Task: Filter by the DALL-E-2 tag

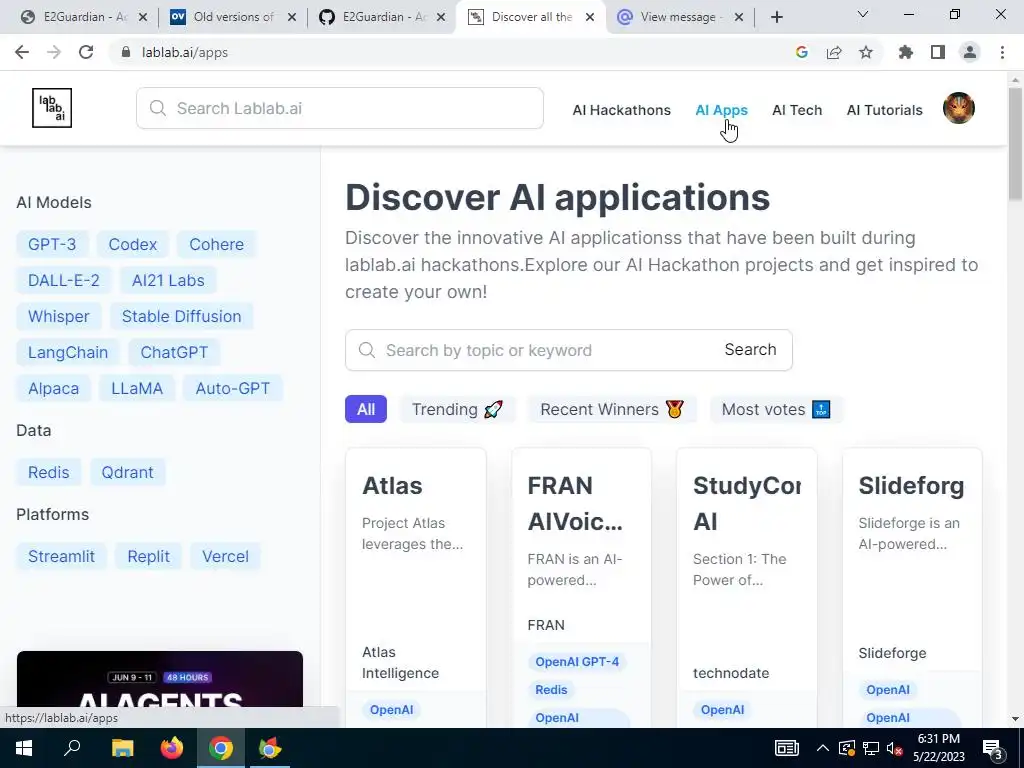Action: [63, 280]
